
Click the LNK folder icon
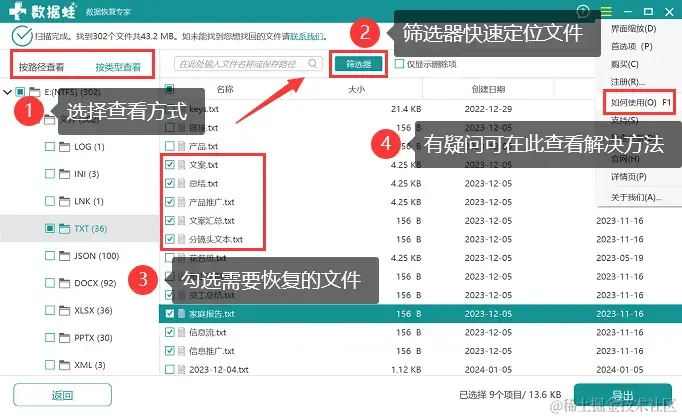point(64,201)
